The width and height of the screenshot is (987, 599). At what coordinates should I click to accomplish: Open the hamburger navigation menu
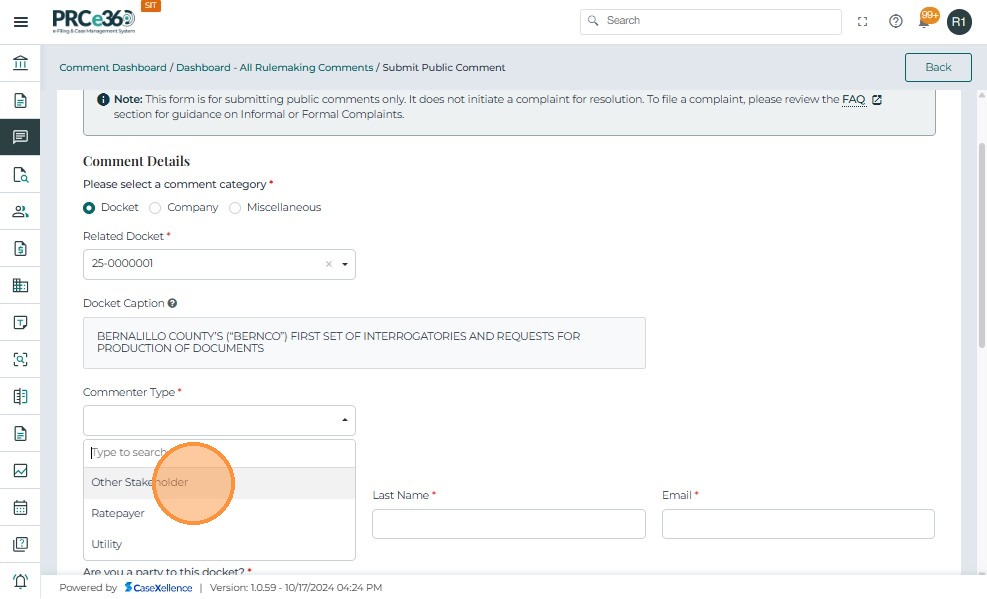click(20, 22)
